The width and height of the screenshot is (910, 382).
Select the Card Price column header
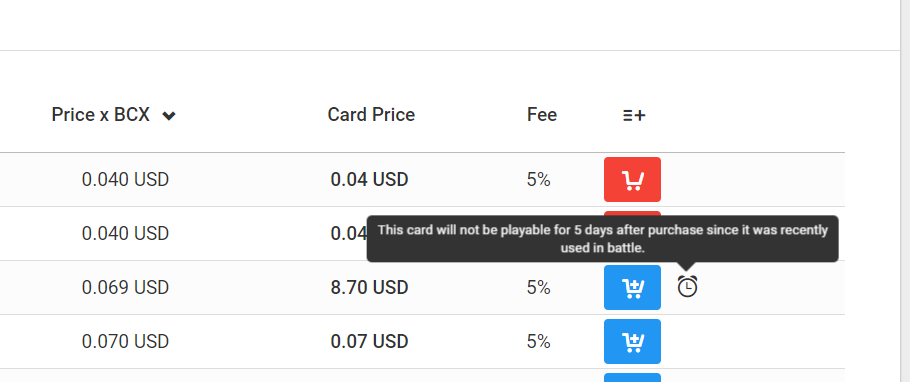click(x=371, y=115)
